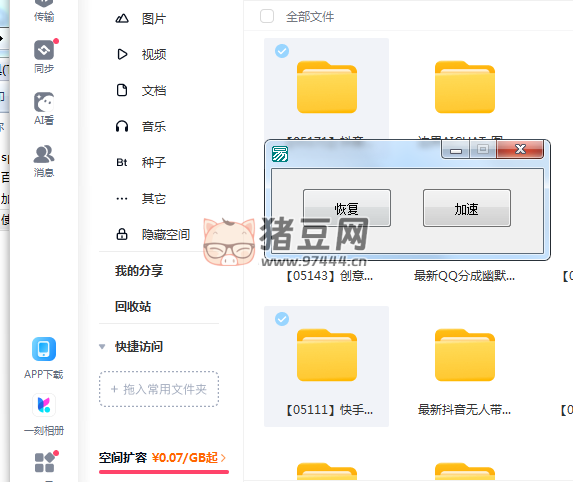Click the arrow after 空间扩容 ¥0.07/GB起
This screenshot has height=482, width=573.
coord(223,458)
